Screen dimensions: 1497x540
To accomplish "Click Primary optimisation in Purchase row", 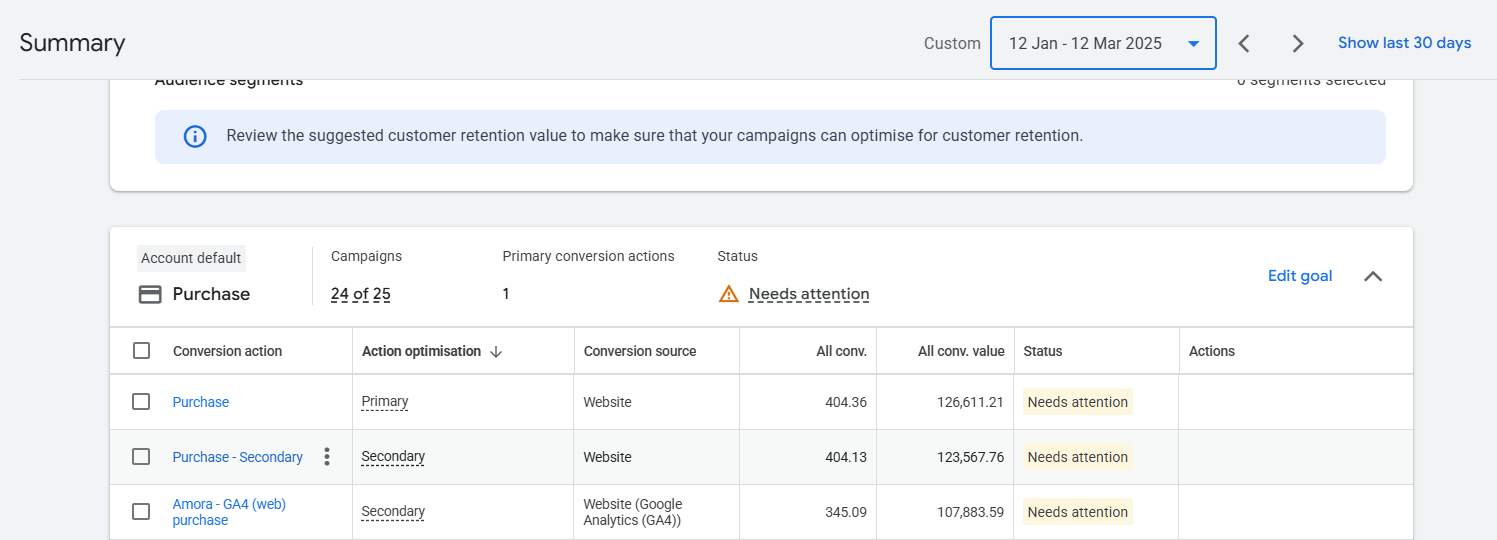I will 385,402.
